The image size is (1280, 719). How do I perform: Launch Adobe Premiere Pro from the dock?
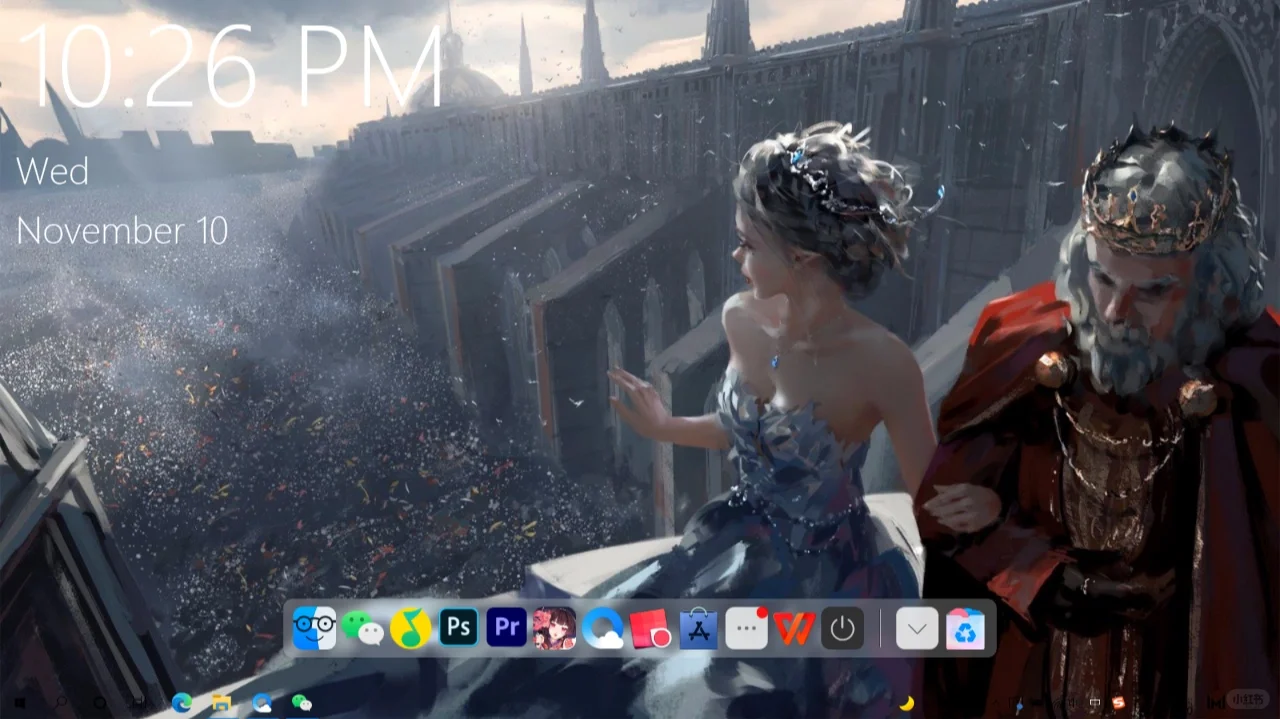tap(506, 628)
